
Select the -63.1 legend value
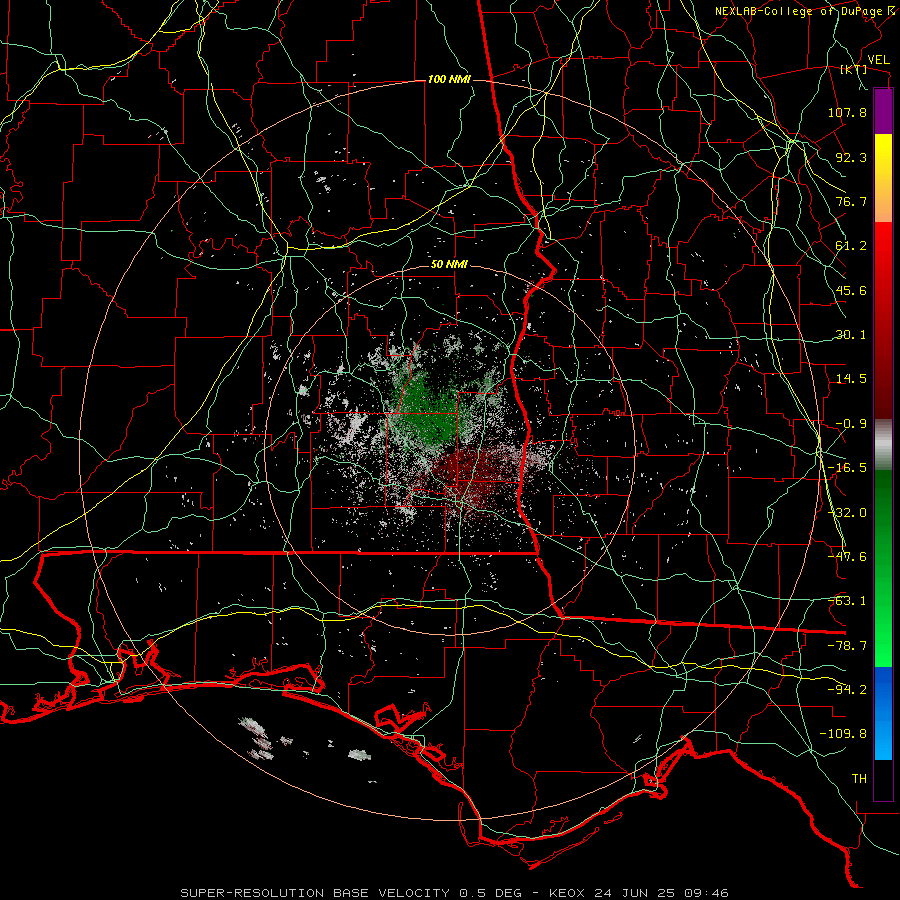tap(847, 601)
